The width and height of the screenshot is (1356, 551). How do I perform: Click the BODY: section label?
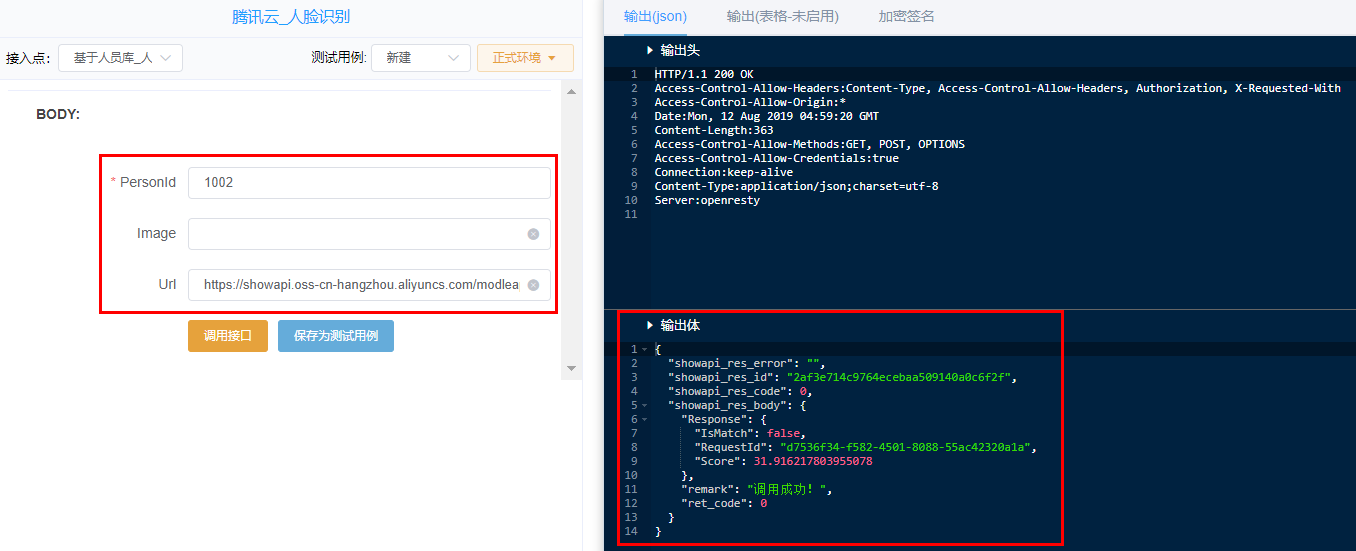tap(58, 114)
